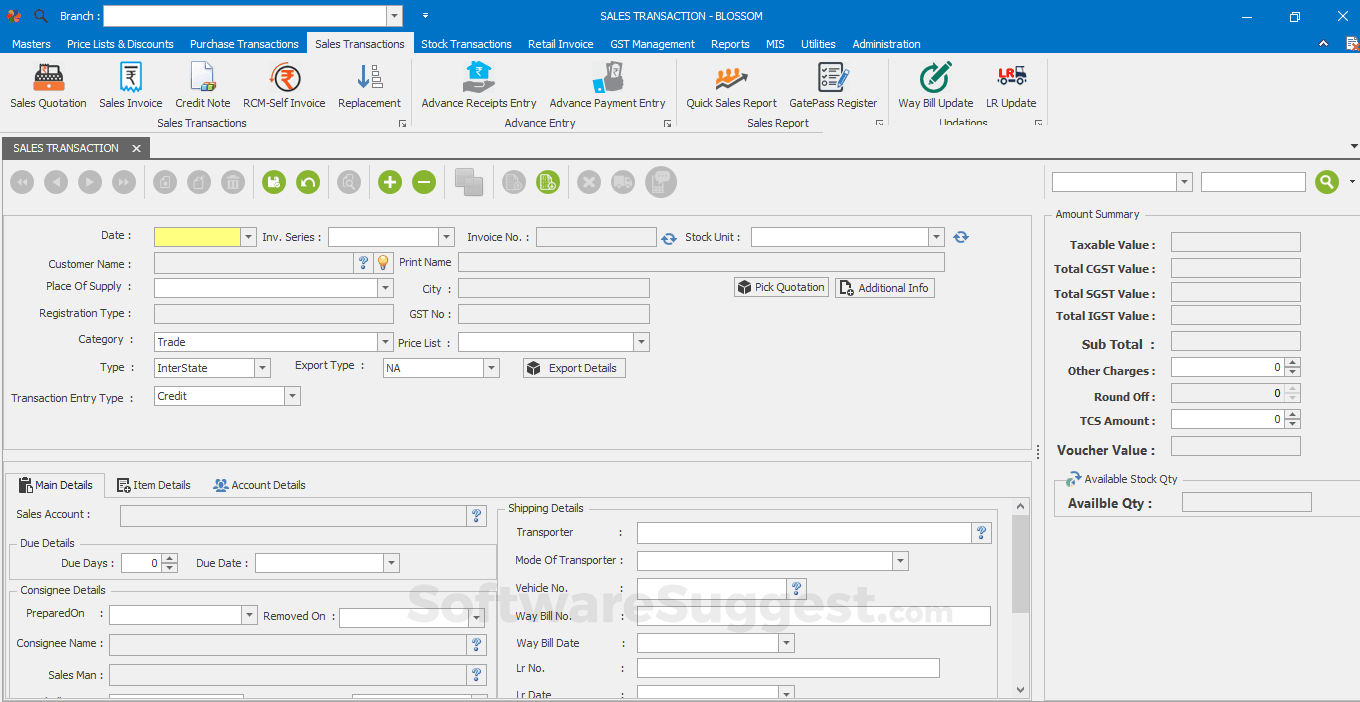Click the green save toolbar button
1360x702 pixels.
pyautogui.click(x=274, y=182)
